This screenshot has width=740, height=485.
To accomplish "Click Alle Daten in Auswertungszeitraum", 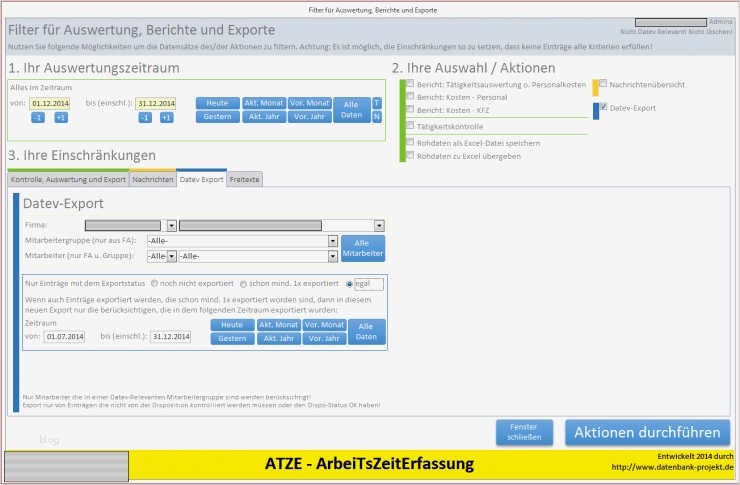I will tap(352, 109).
